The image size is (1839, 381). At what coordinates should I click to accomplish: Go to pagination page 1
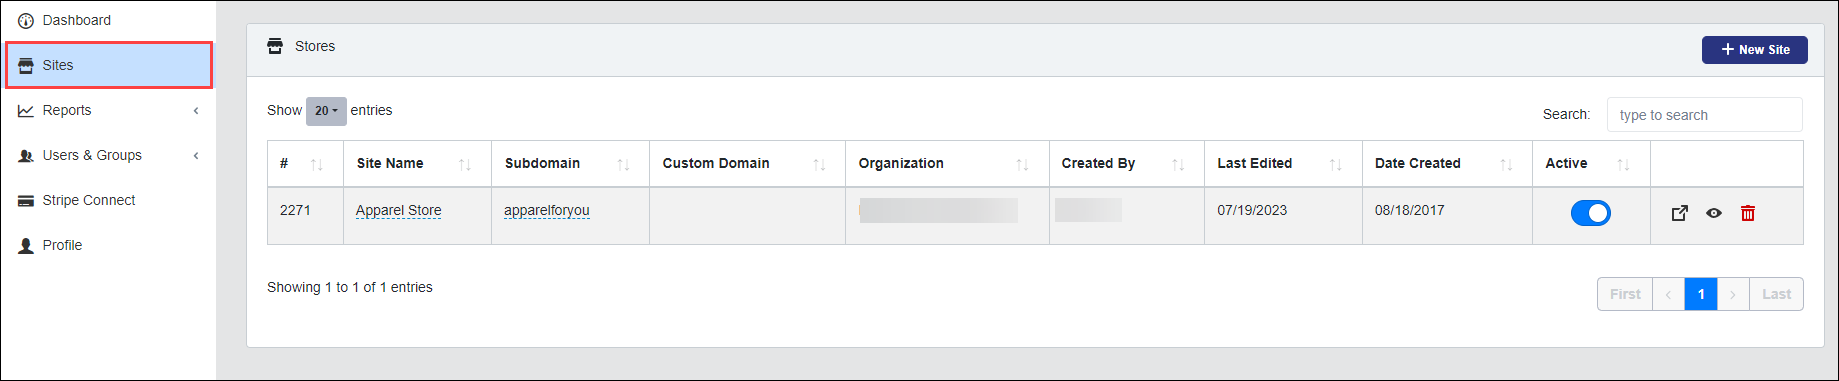pyautogui.click(x=1701, y=294)
